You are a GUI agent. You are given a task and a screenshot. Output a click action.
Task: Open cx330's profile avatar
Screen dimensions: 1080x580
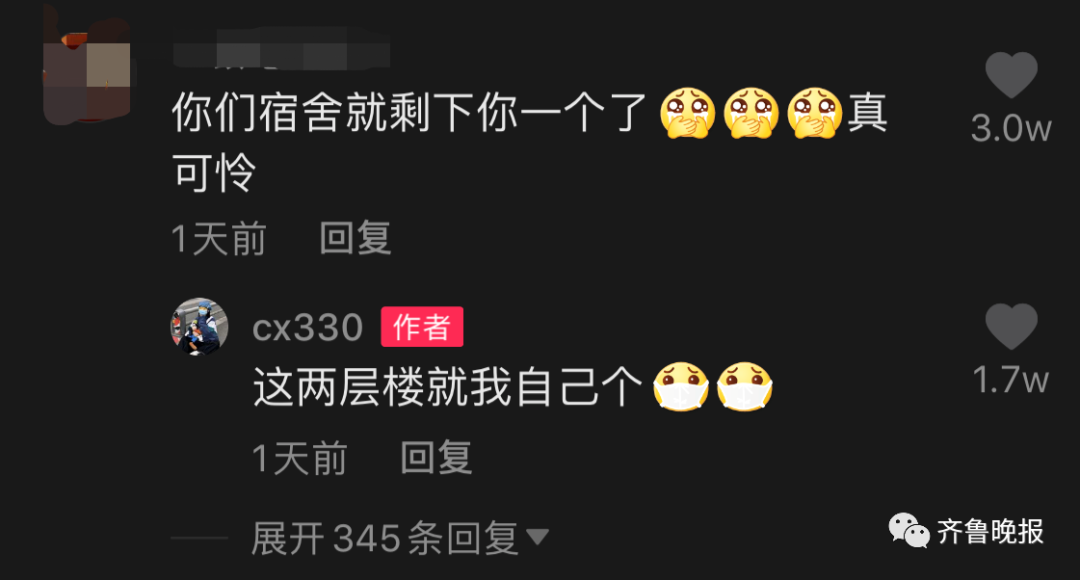point(199,327)
